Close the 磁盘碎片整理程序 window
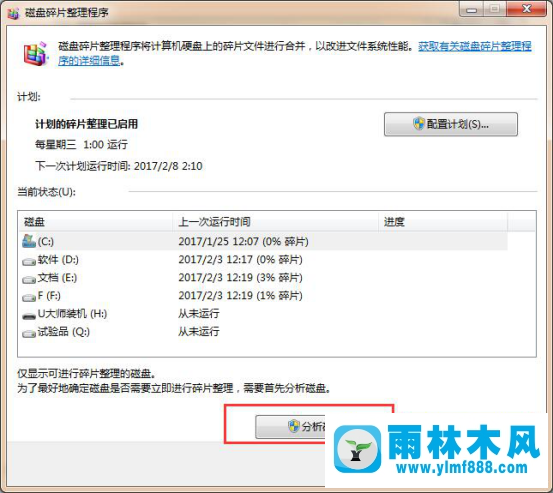553x493 pixels. pyautogui.click(x=527, y=9)
